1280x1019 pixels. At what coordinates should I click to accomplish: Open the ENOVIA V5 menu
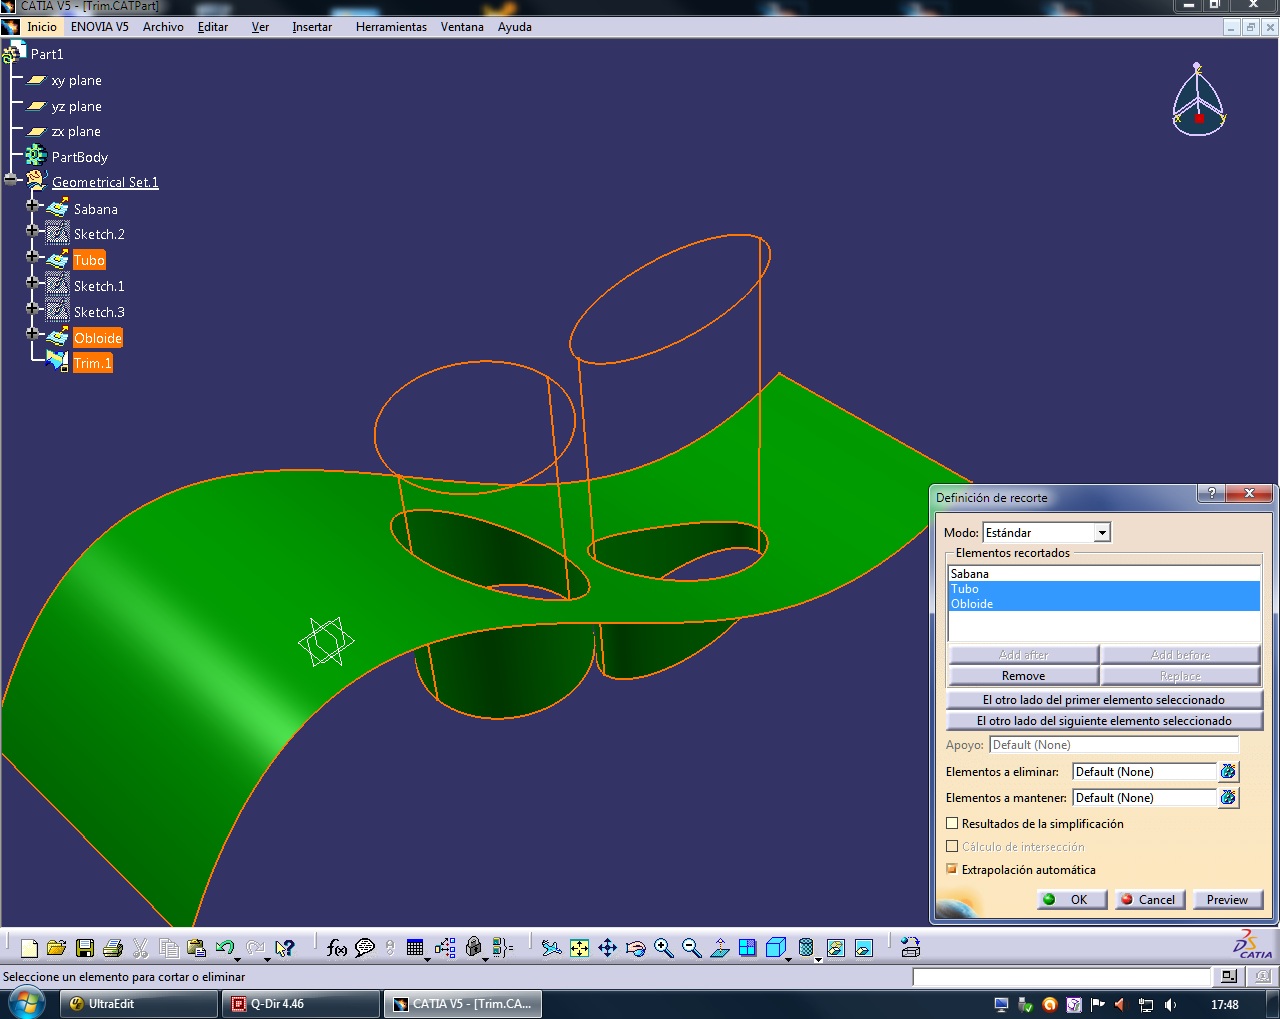[x=99, y=27]
